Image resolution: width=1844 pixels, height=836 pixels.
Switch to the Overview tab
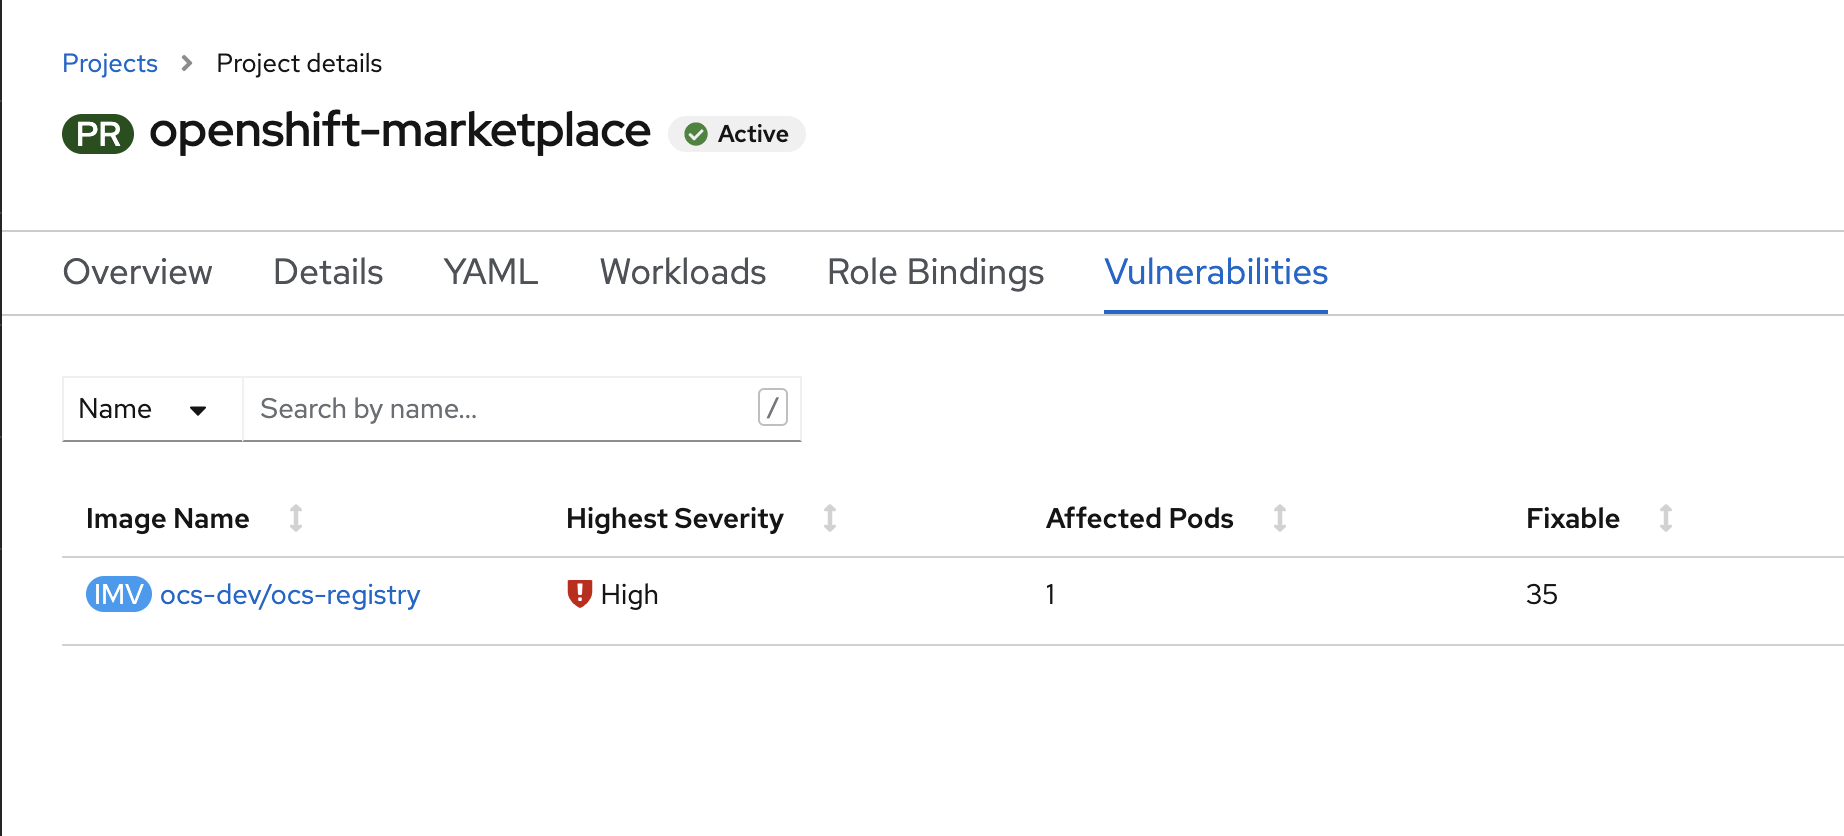click(x=138, y=272)
